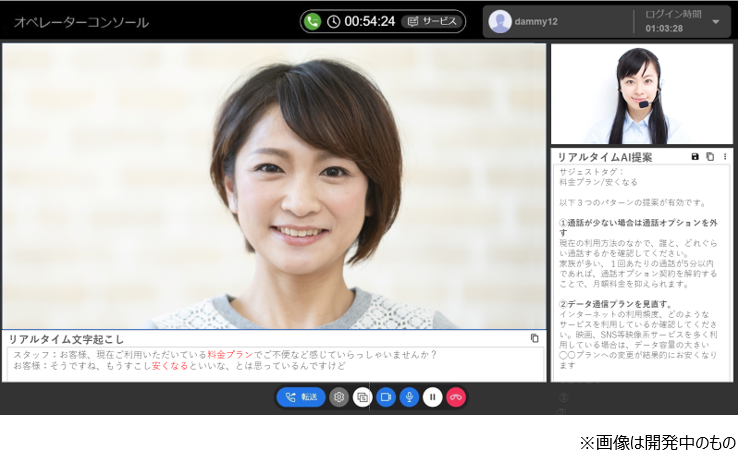
Task: Click the 料金プラン highlighted keyword
Action: [x=230, y=355]
